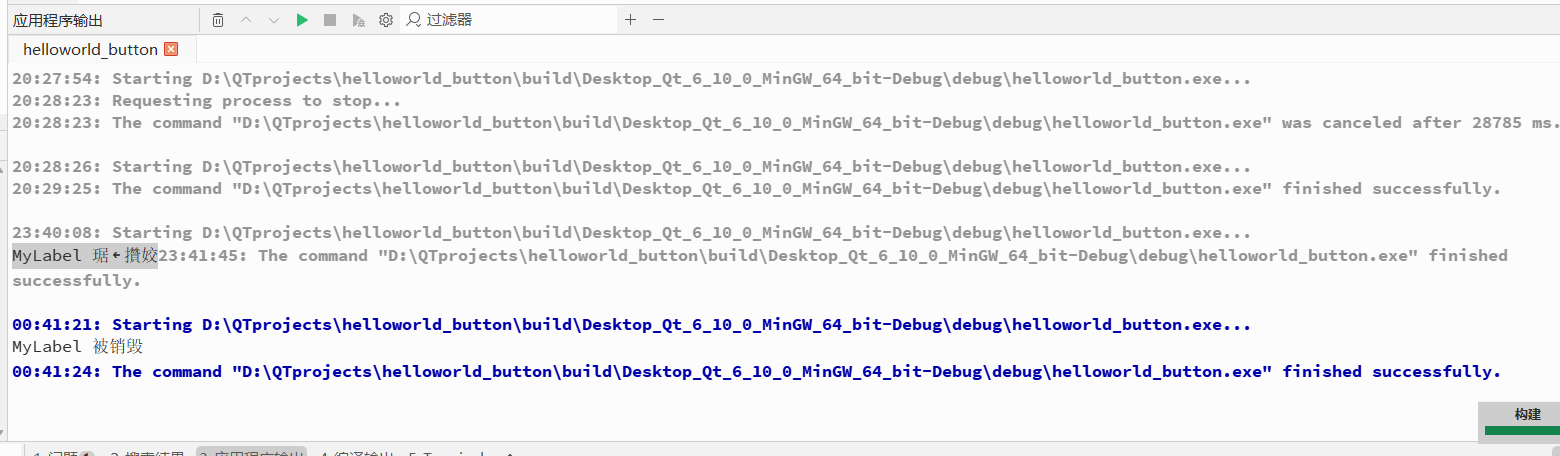Click the blue 00:41:24 finished successfully line
The image size is (1560, 456).
(756, 371)
